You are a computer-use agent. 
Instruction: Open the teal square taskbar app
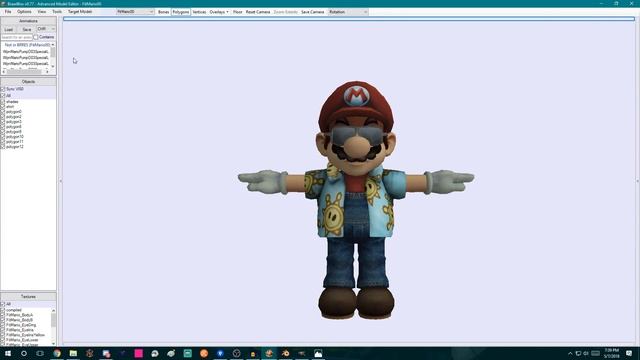pyautogui.click(x=187, y=353)
